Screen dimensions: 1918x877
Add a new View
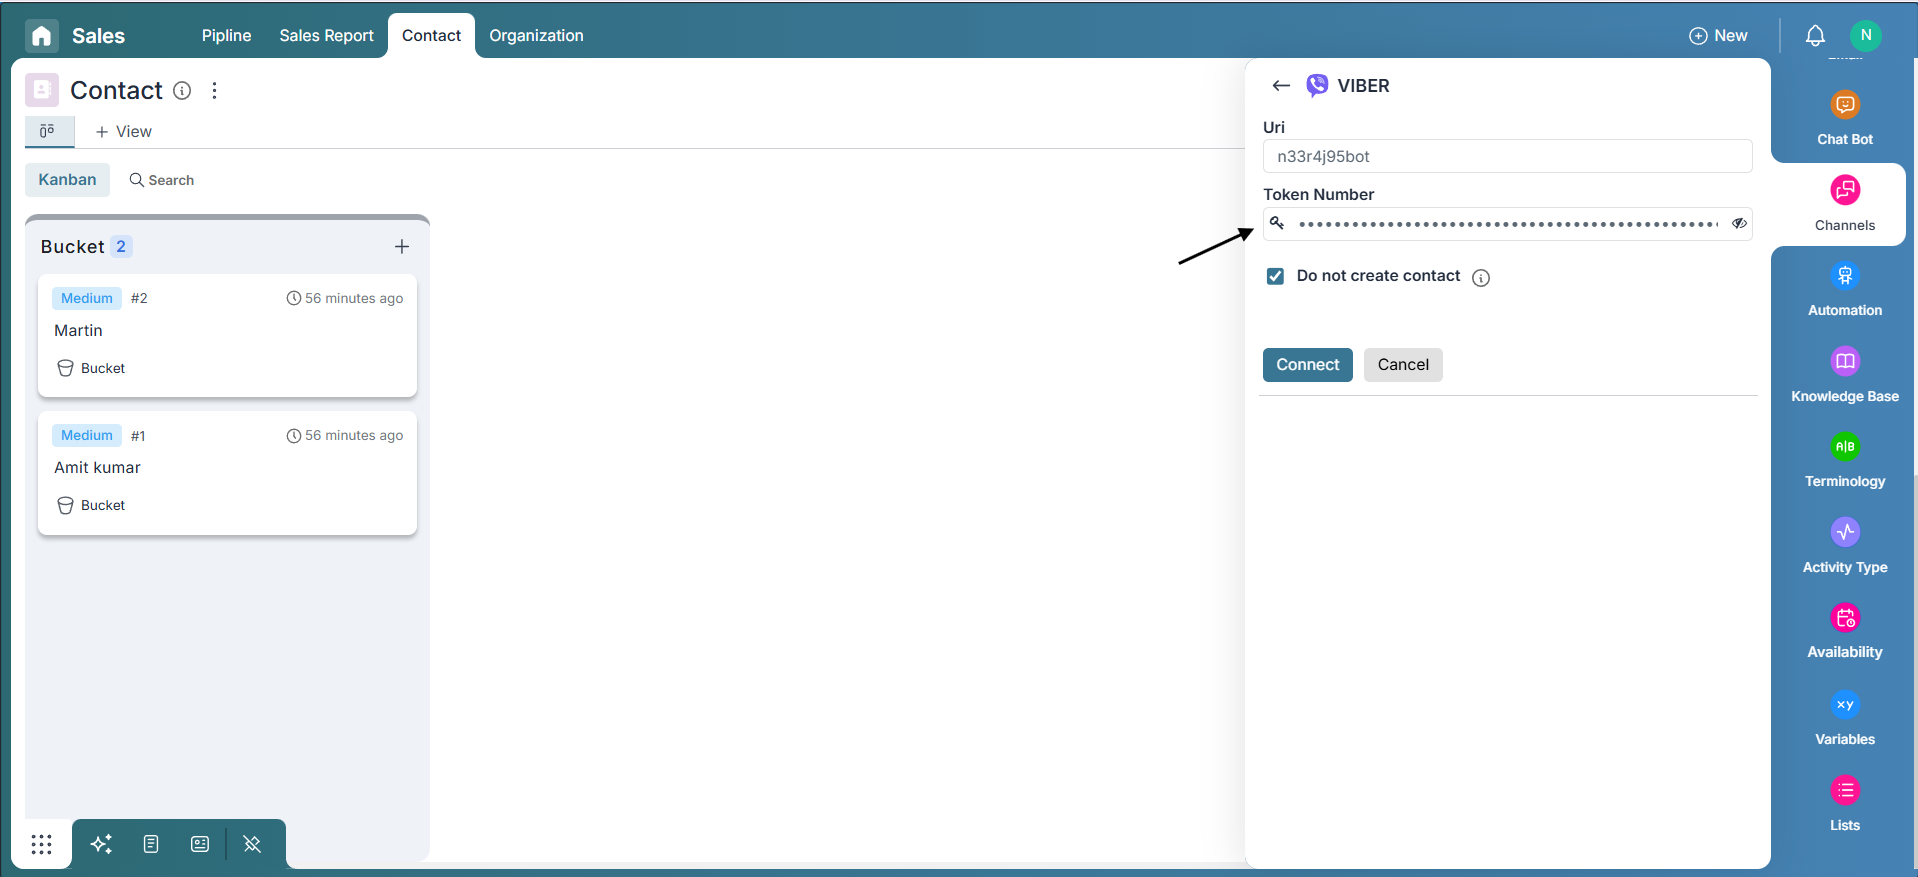click(123, 131)
